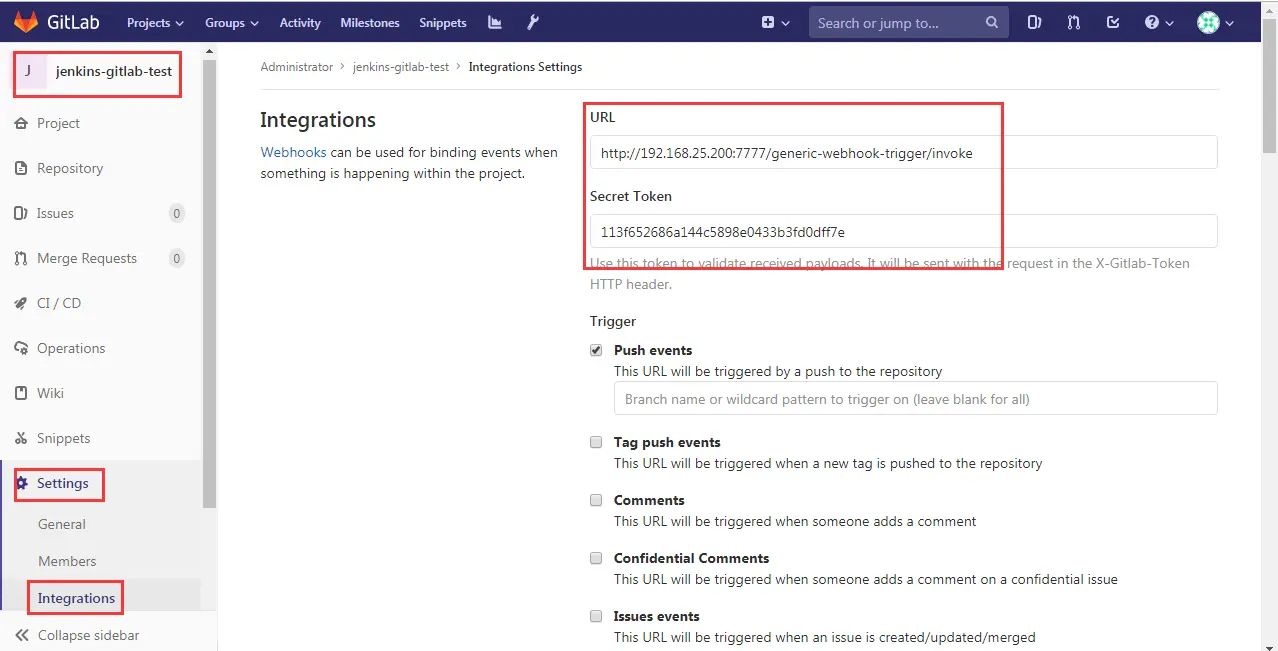
Task: Disable the Push events trigger
Action: pyautogui.click(x=596, y=350)
